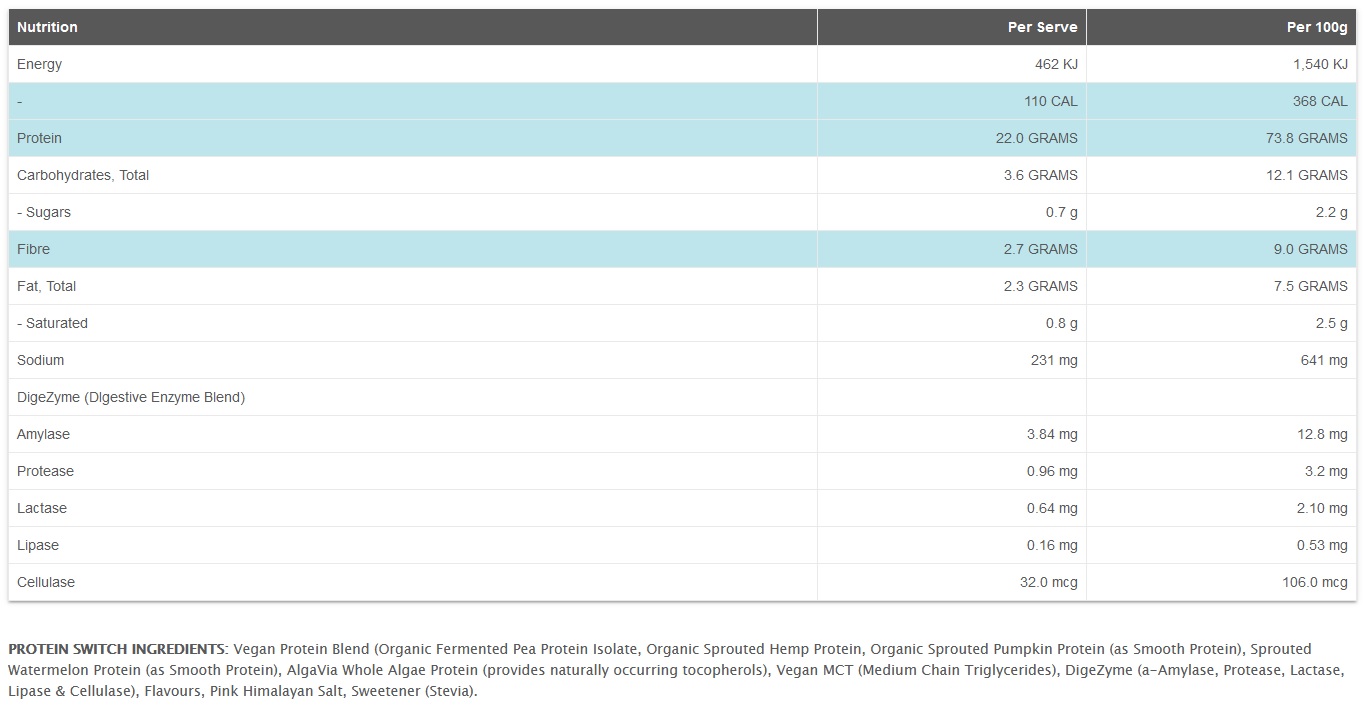Image resolution: width=1366 pixels, height=716 pixels.
Task: Click the bold "PROTEIN SWITCH INGREDIENTS" heading
Action: tap(117, 649)
